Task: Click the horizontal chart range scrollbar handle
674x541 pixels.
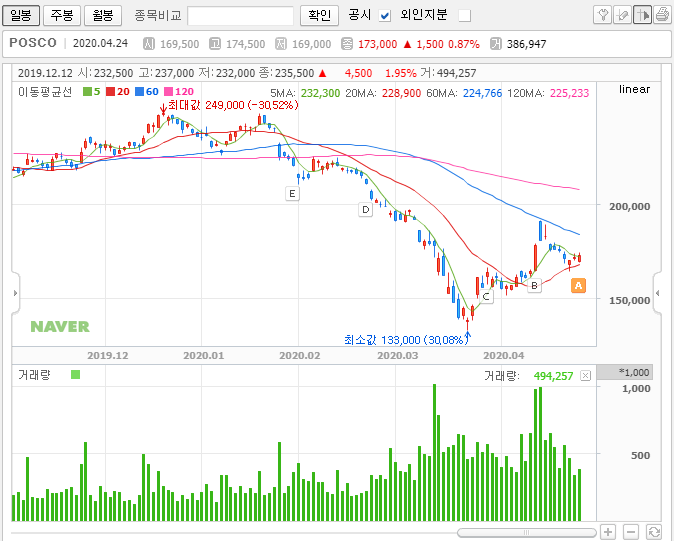Action: coord(527,533)
